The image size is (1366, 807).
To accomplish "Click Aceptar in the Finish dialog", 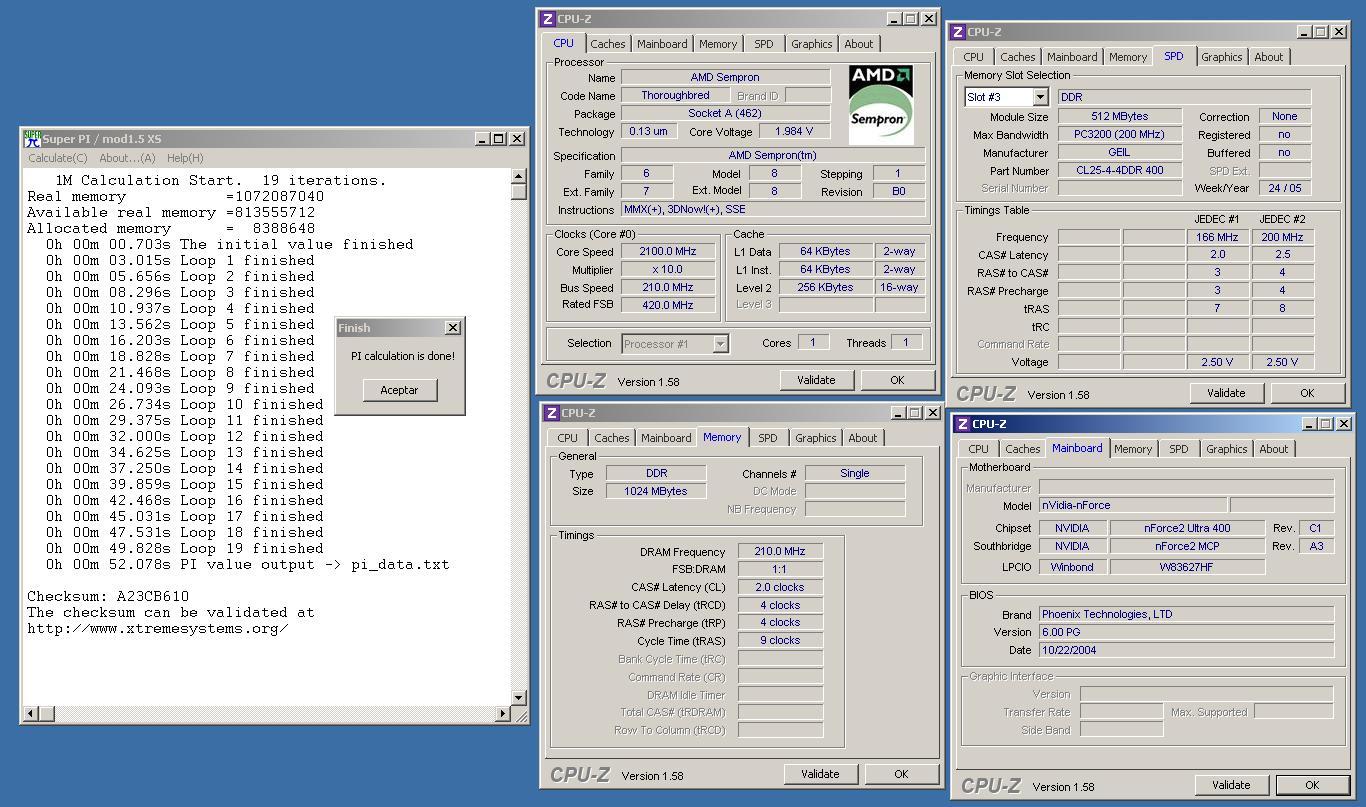I will (x=399, y=390).
